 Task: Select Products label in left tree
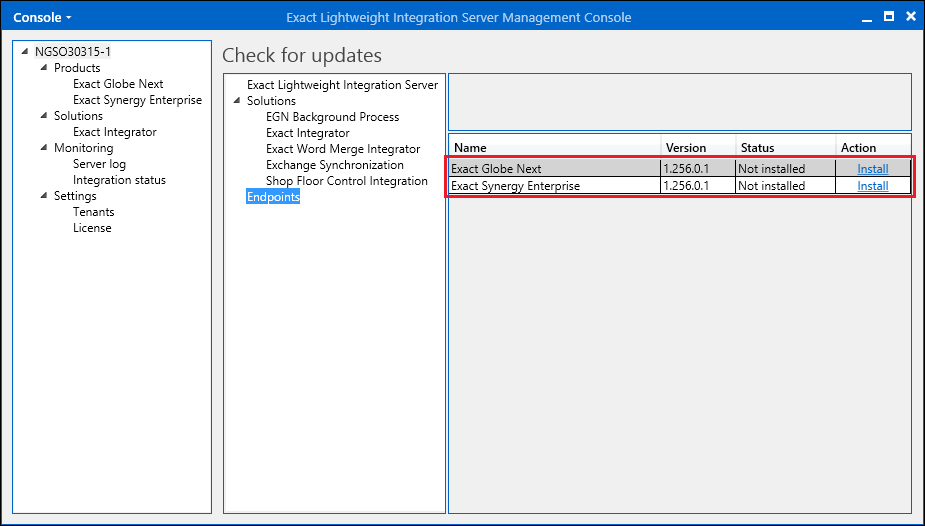pyautogui.click(x=77, y=68)
